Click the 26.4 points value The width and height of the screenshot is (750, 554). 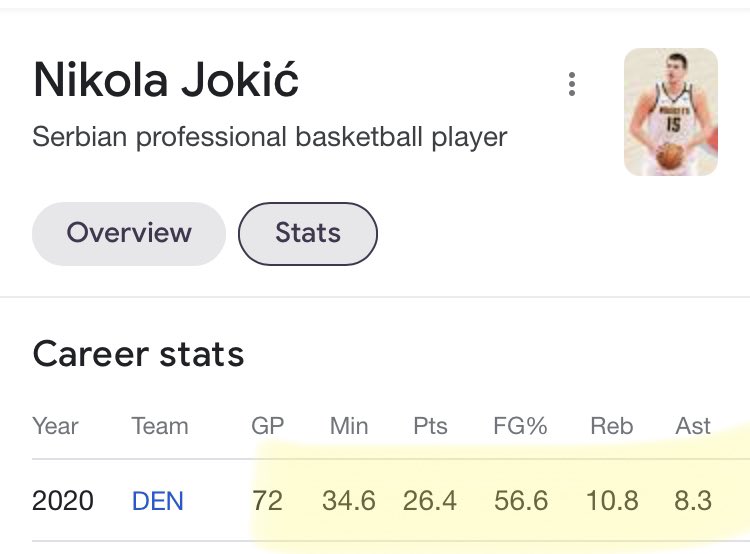pyautogui.click(x=430, y=501)
